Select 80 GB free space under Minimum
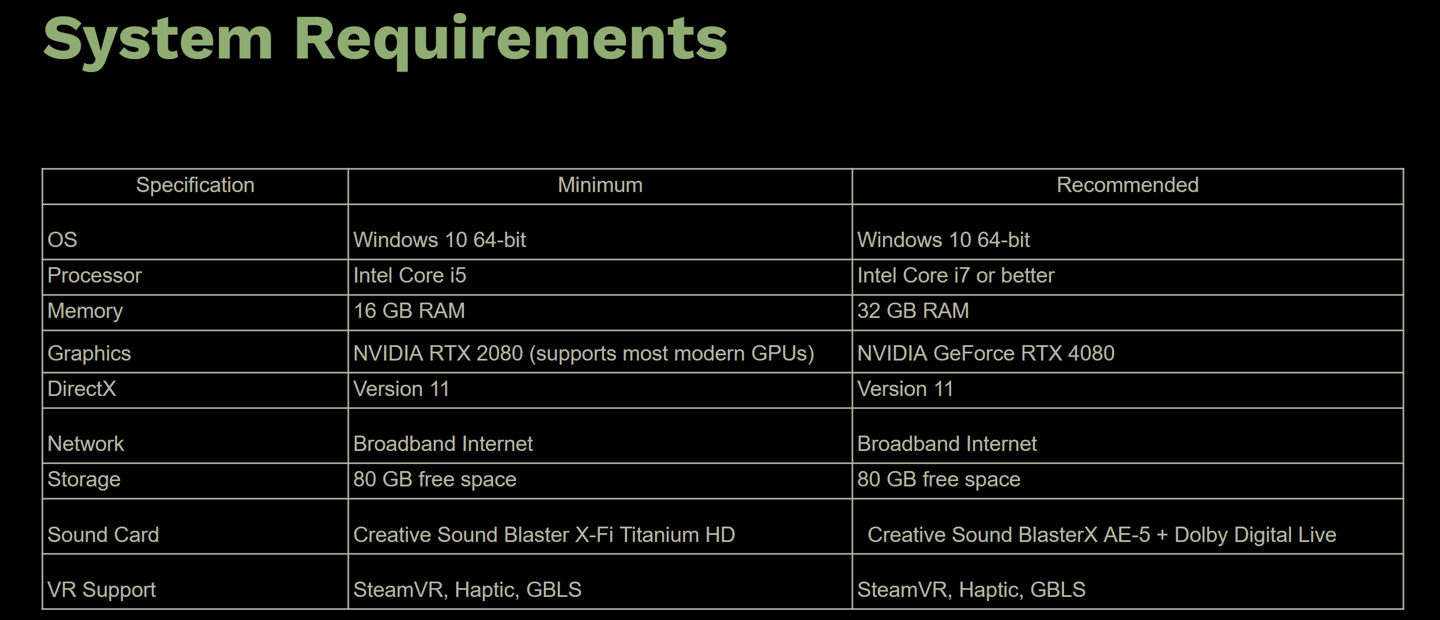 435,479
